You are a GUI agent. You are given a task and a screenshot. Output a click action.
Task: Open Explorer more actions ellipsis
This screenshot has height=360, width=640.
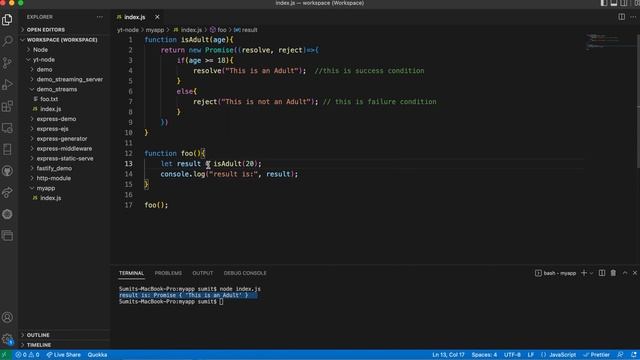click(100, 17)
